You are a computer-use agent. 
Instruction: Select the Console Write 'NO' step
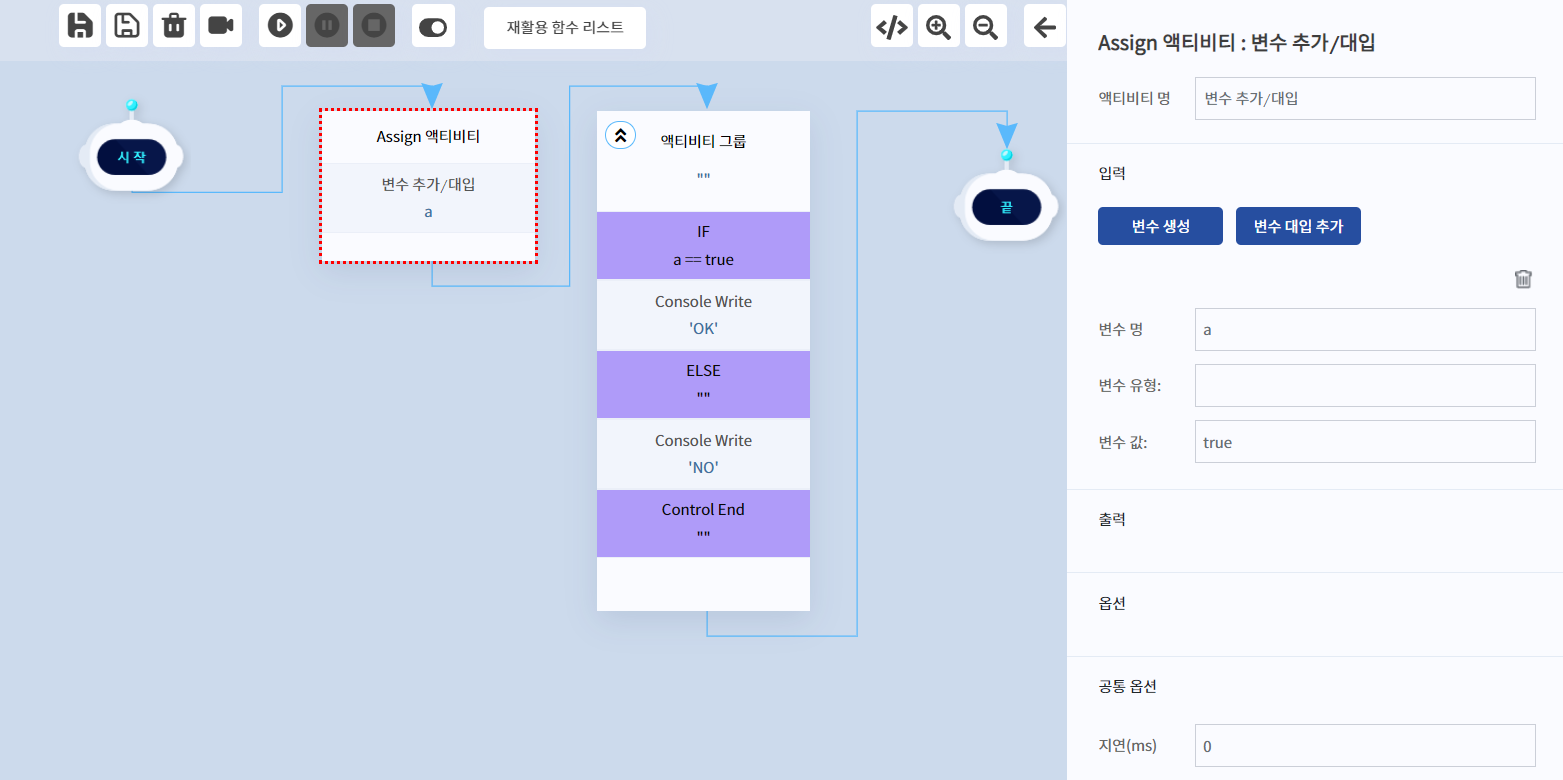coord(703,454)
